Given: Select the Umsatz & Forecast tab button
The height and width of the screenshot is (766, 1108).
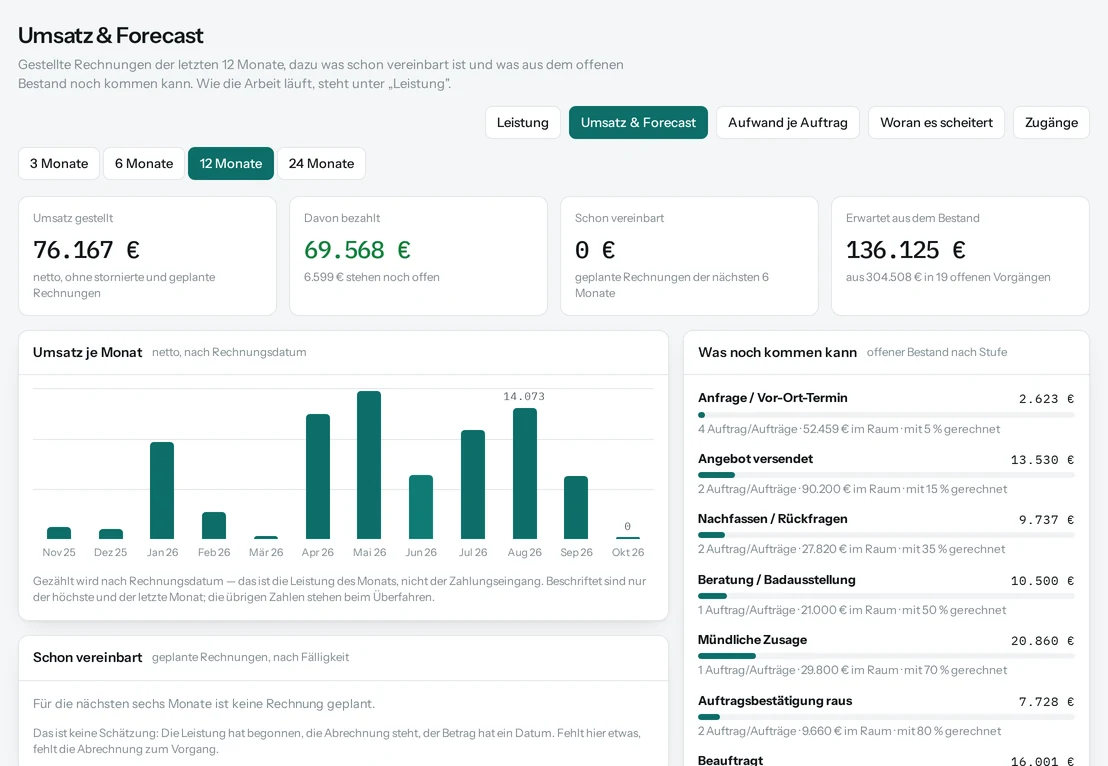Looking at the screenshot, I should pos(638,122).
